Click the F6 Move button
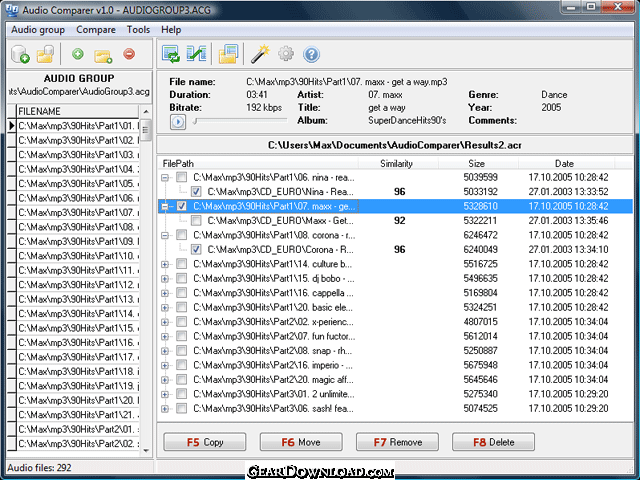 click(x=301, y=442)
